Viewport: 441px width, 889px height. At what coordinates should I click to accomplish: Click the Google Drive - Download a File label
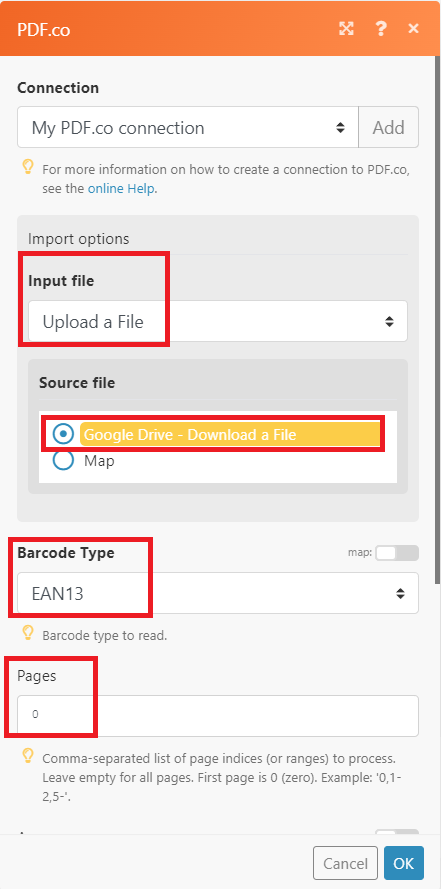pyautogui.click(x=190, y=435)
